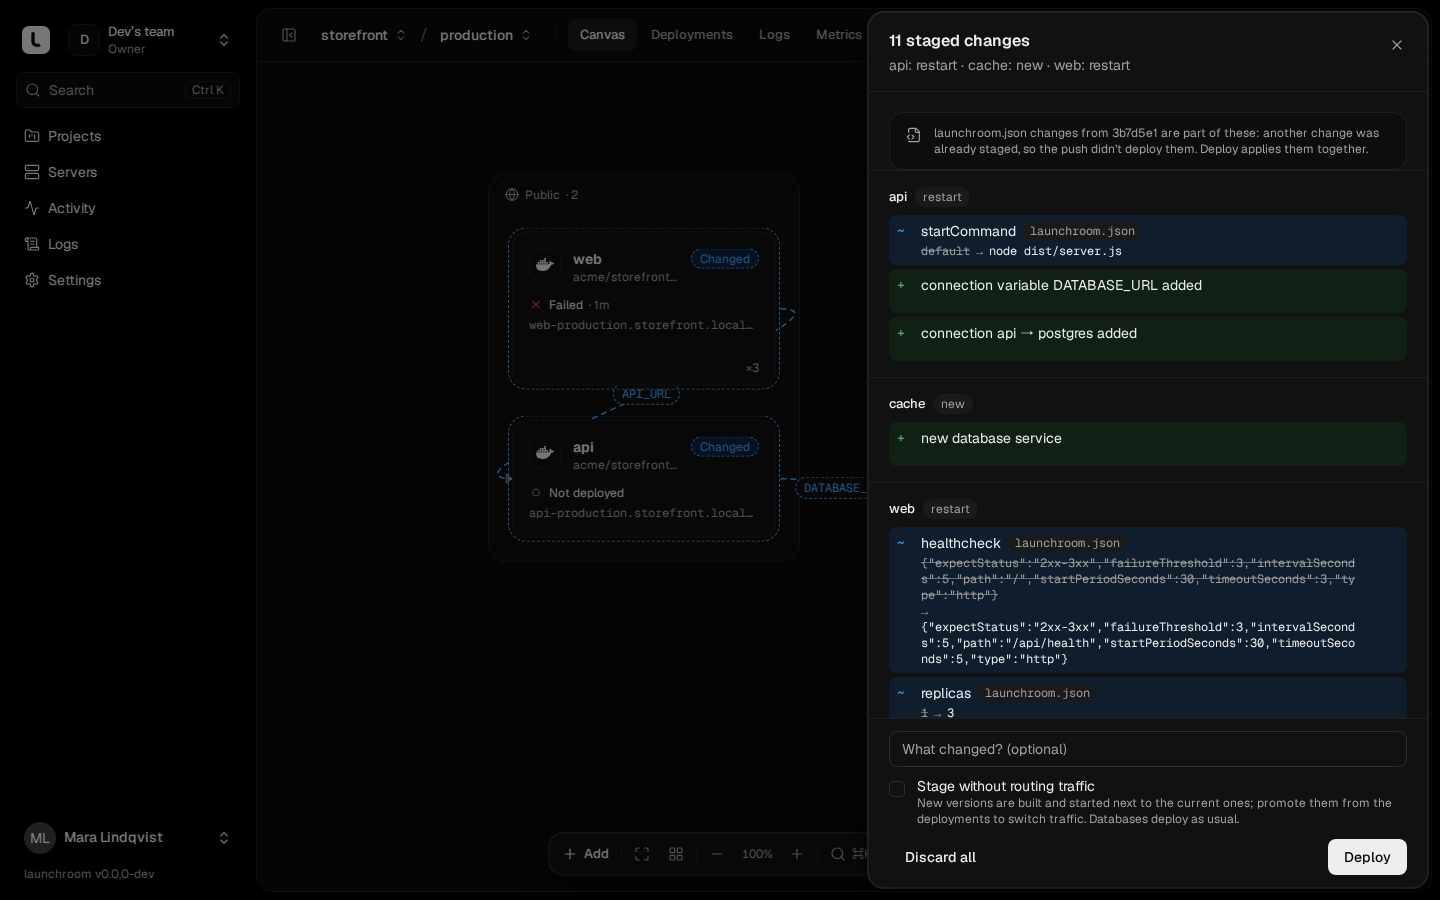1440x900 pixels.
Task: Enable Stage without routing traffic checkbox
Action: [897, 789]
